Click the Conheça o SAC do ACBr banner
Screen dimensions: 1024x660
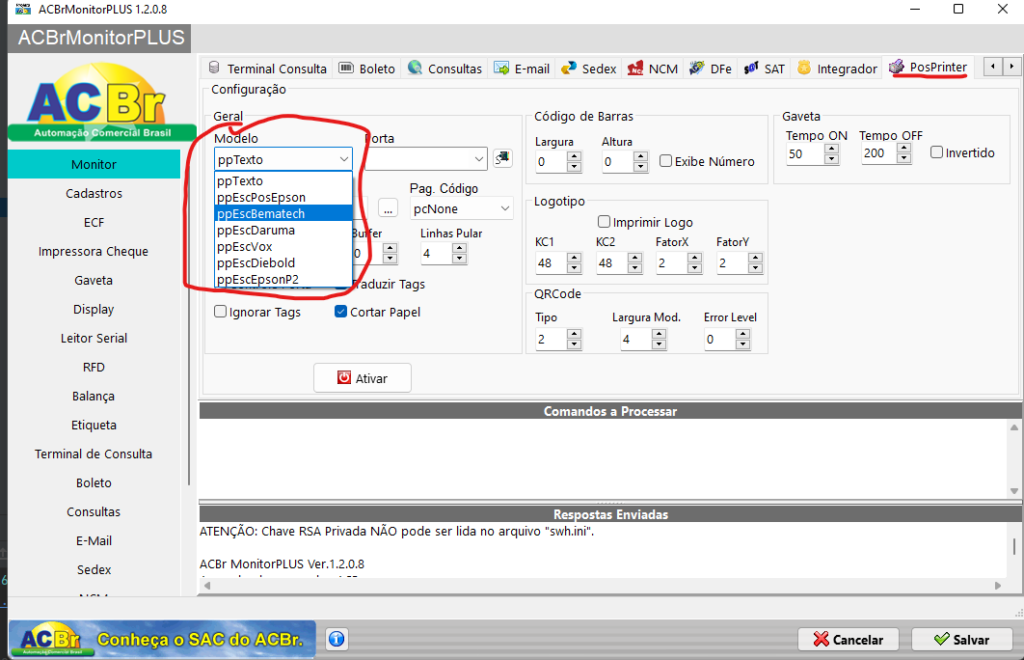162,638
